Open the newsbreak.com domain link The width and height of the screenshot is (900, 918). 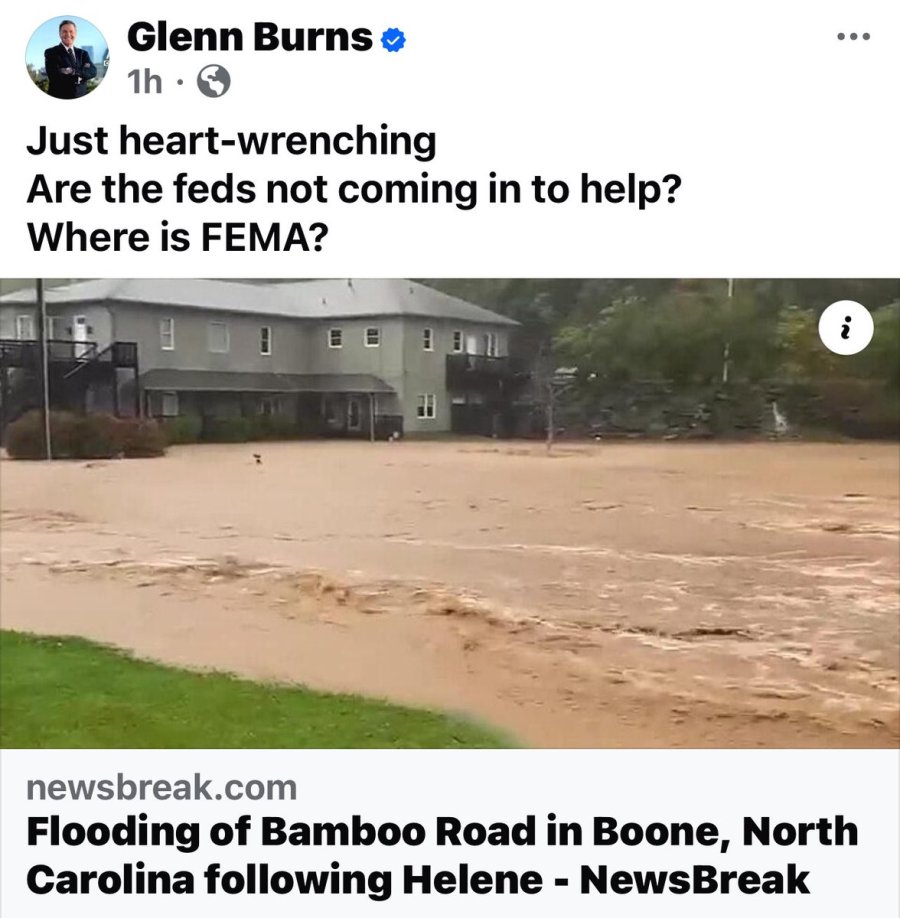click(162, 787)
